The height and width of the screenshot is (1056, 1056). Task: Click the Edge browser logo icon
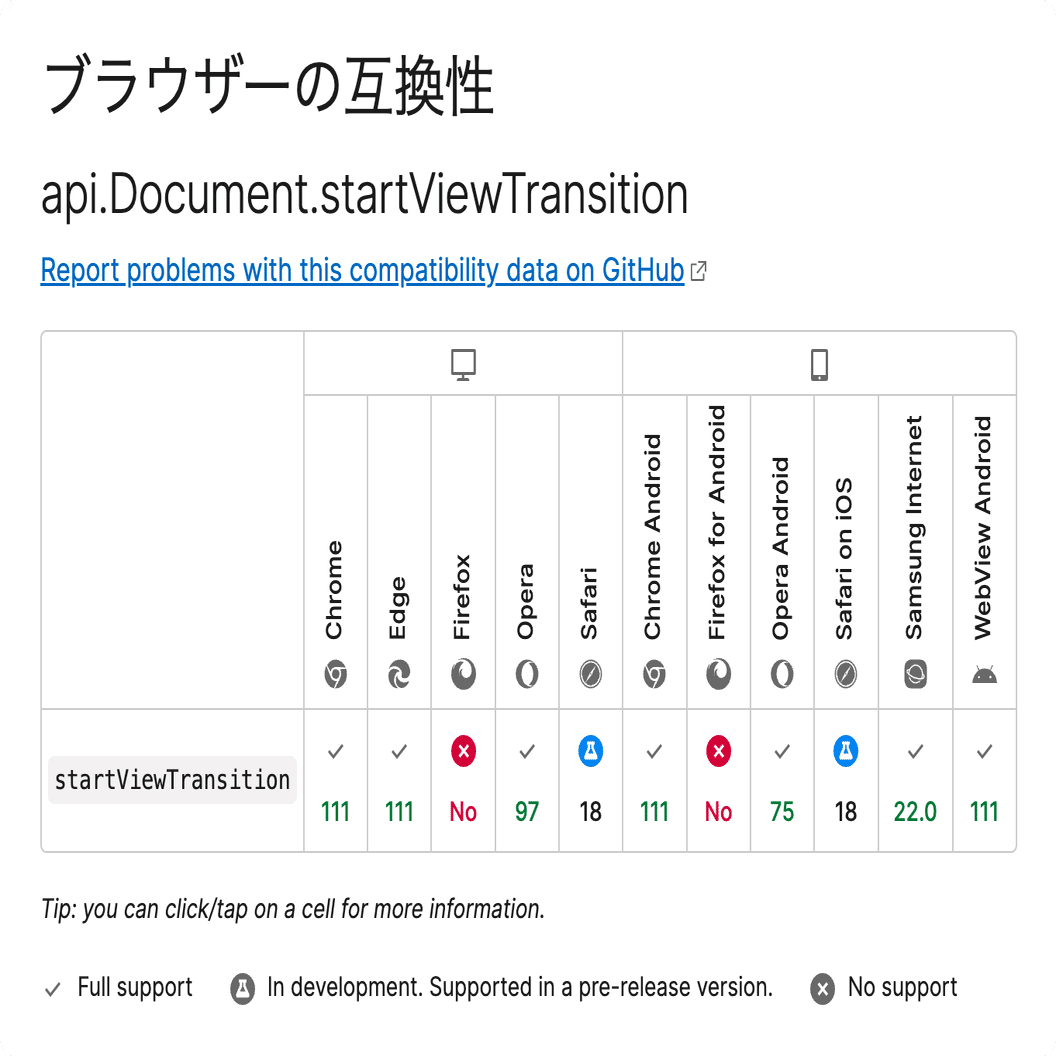tap(399, 676)
